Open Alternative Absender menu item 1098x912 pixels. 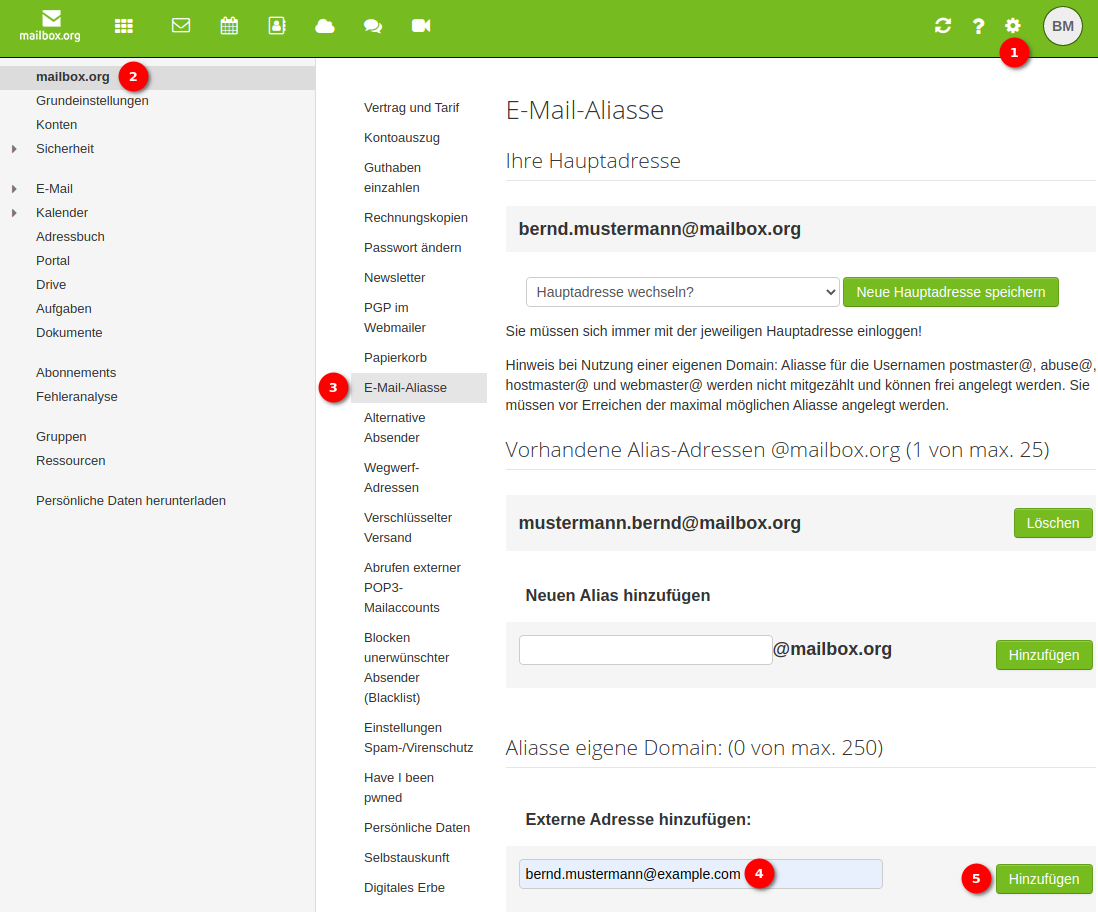click(394, 427)
